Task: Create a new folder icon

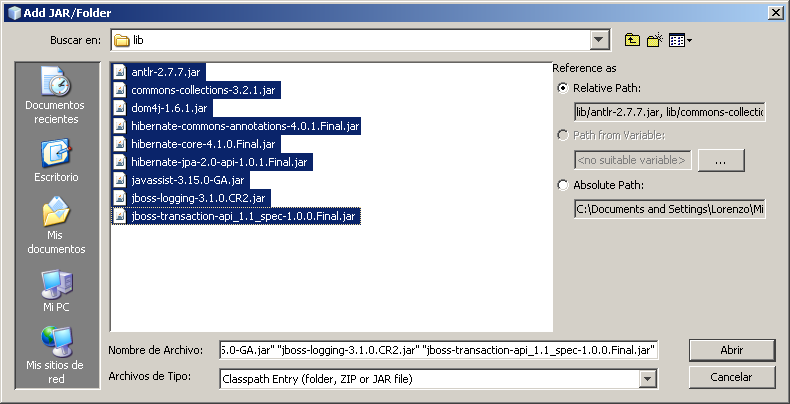Action: click(x=654, y=40)
